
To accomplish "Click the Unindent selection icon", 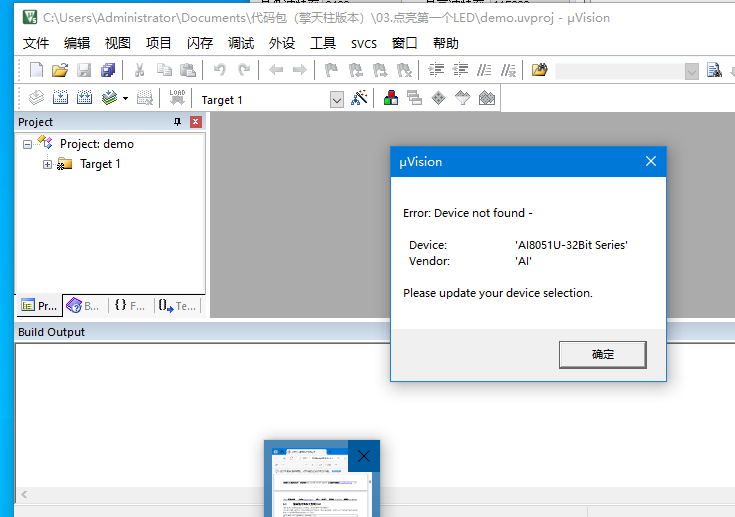I will (460, 70).
